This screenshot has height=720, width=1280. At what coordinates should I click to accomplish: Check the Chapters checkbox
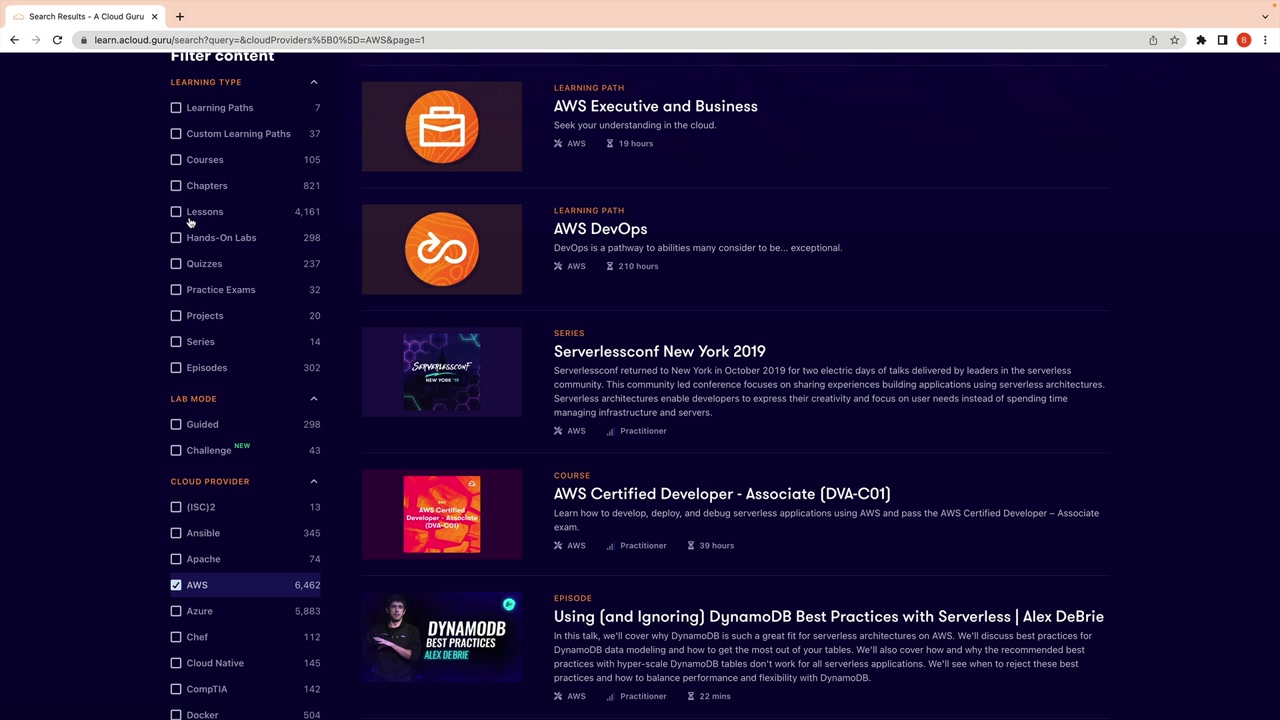pyautogui.click(x=176, y=186)
